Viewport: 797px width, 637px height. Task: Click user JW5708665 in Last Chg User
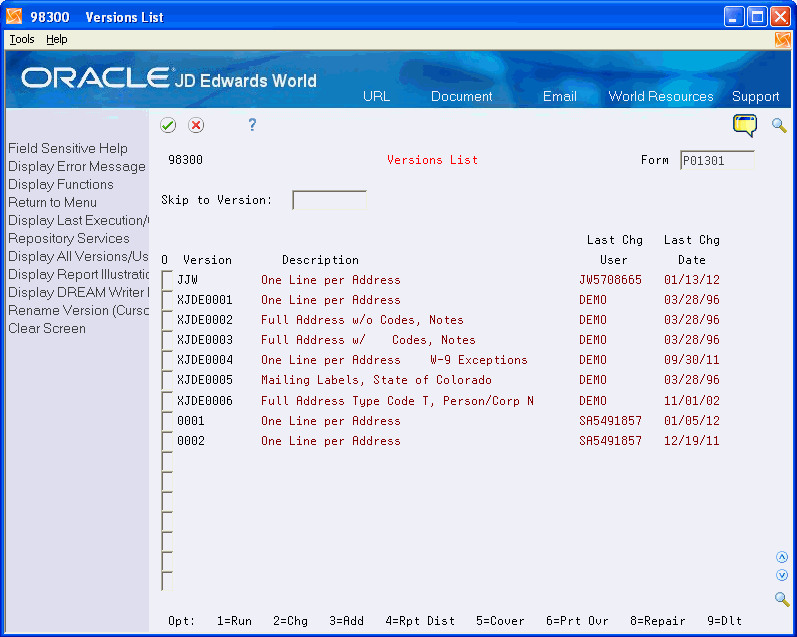(x=610, y=280)
